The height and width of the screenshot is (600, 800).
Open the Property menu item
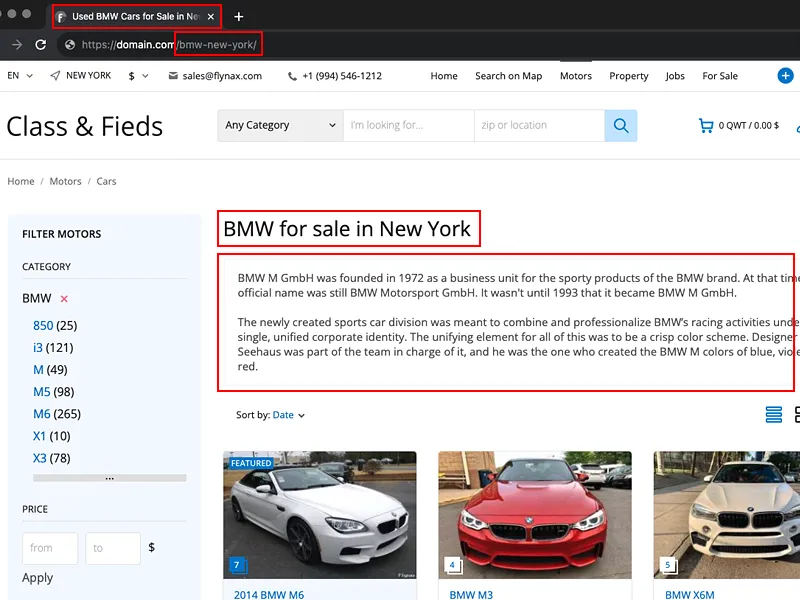pyautogui.click(x=629, y=76)
